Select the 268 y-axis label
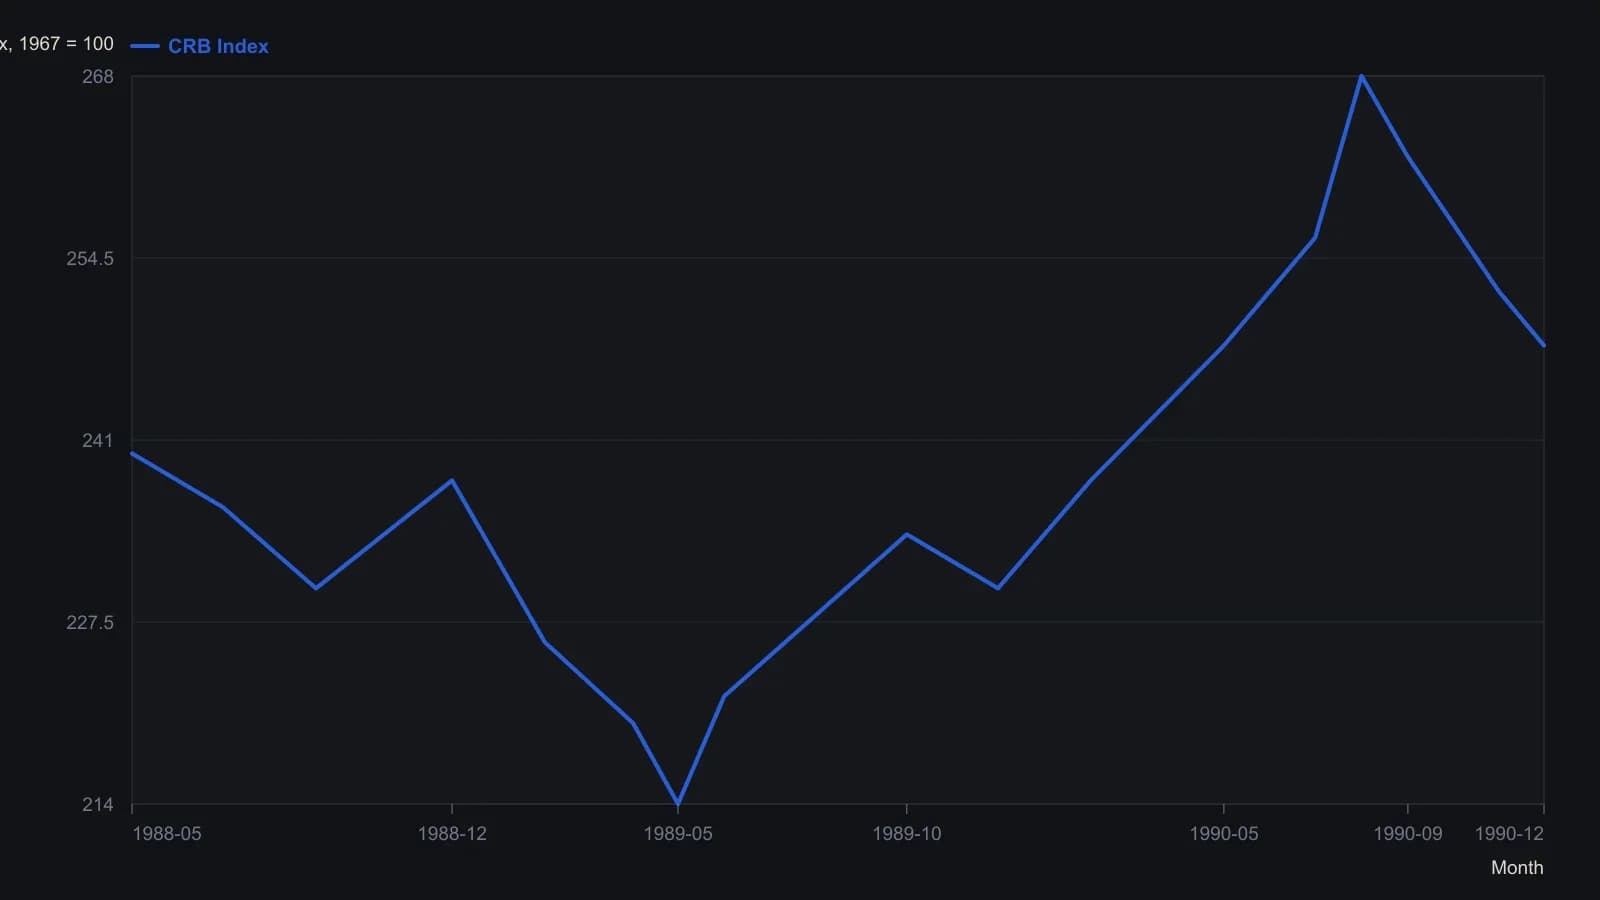Image resolution: width=1600 pixels, height=900 pixels. tap(98, 77)
